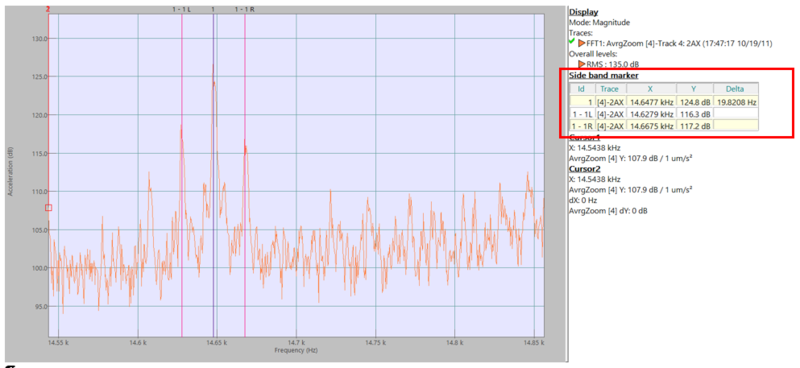Select the center marker label '1' above plot
This screenshot has width=800, height=368.
coord(213,9)
